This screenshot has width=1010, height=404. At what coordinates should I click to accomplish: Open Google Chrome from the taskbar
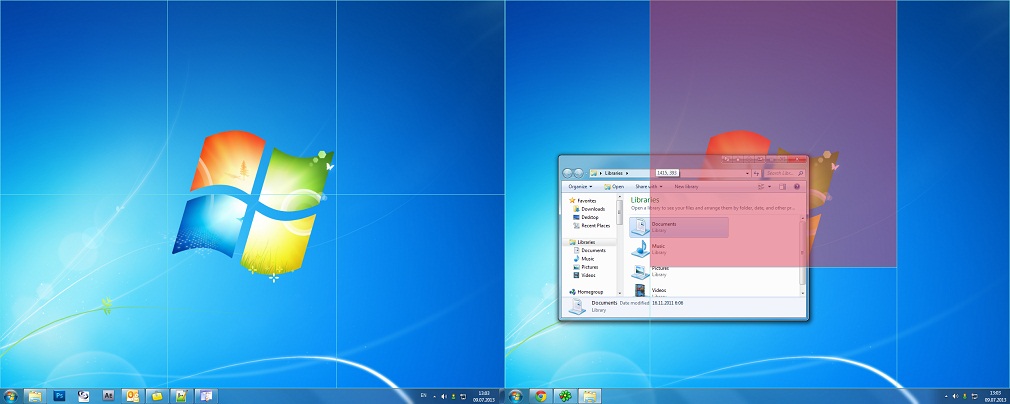click(540, 396)
